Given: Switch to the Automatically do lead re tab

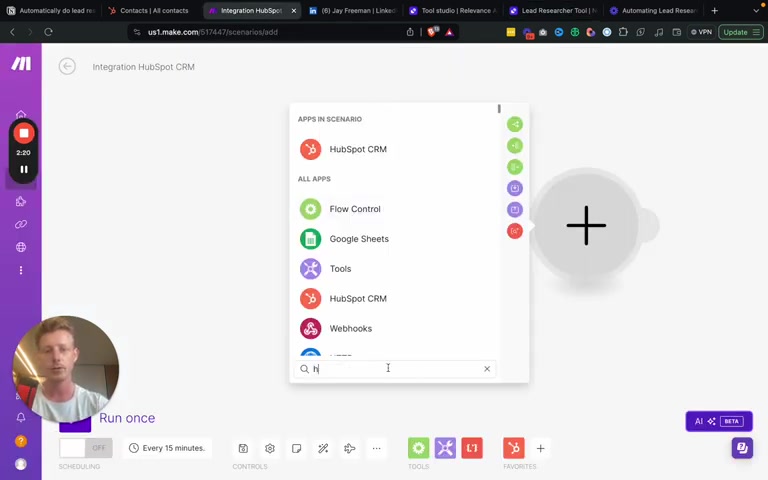Looking at the screenshot, I should pyautogui.click(x=51, y=10).
